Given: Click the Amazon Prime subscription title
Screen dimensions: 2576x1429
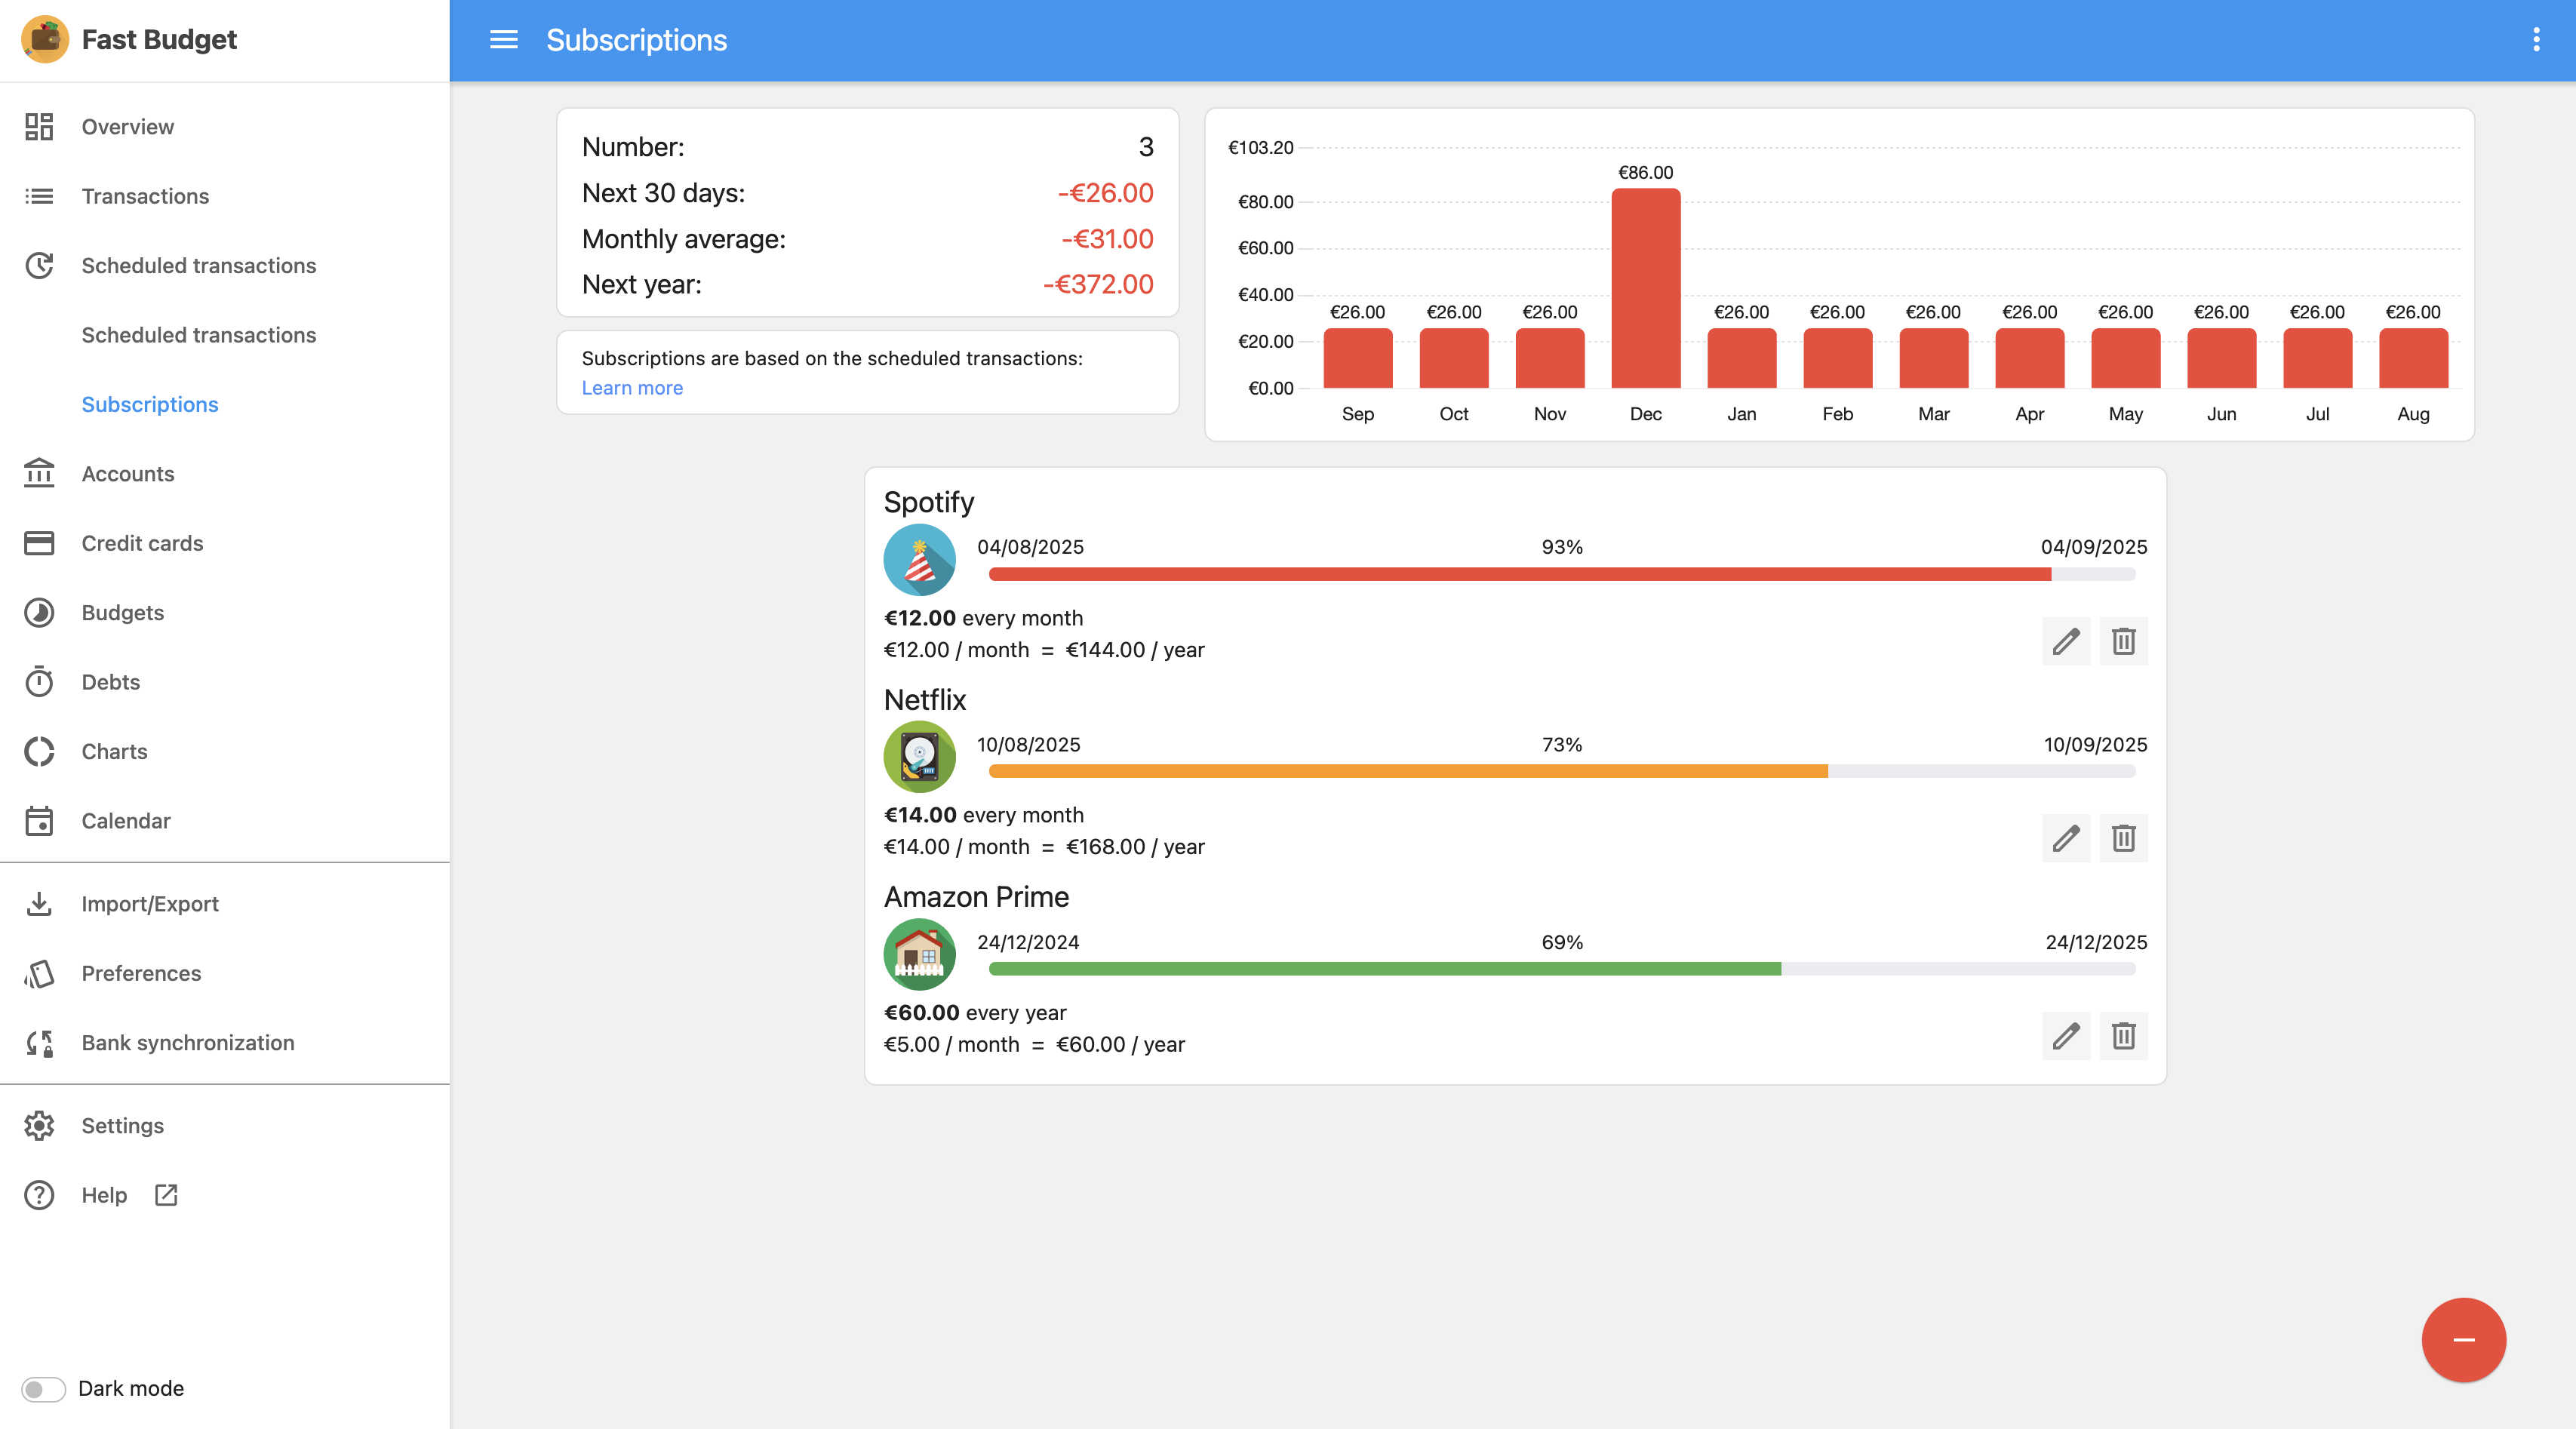Looking at the screenshot, I should [976, 897].
